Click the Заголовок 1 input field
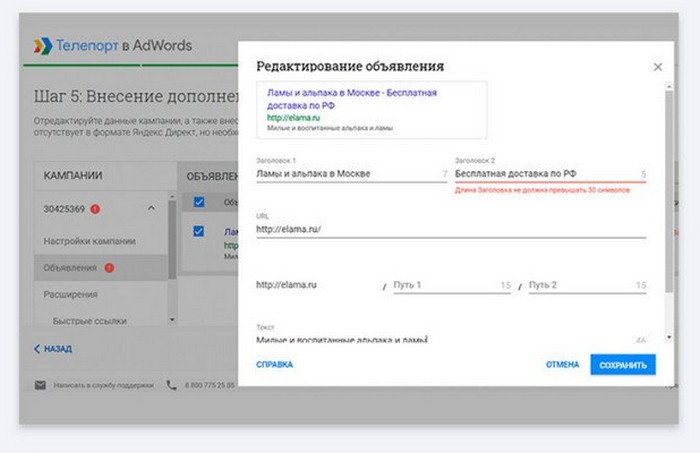 pos(351,174)
